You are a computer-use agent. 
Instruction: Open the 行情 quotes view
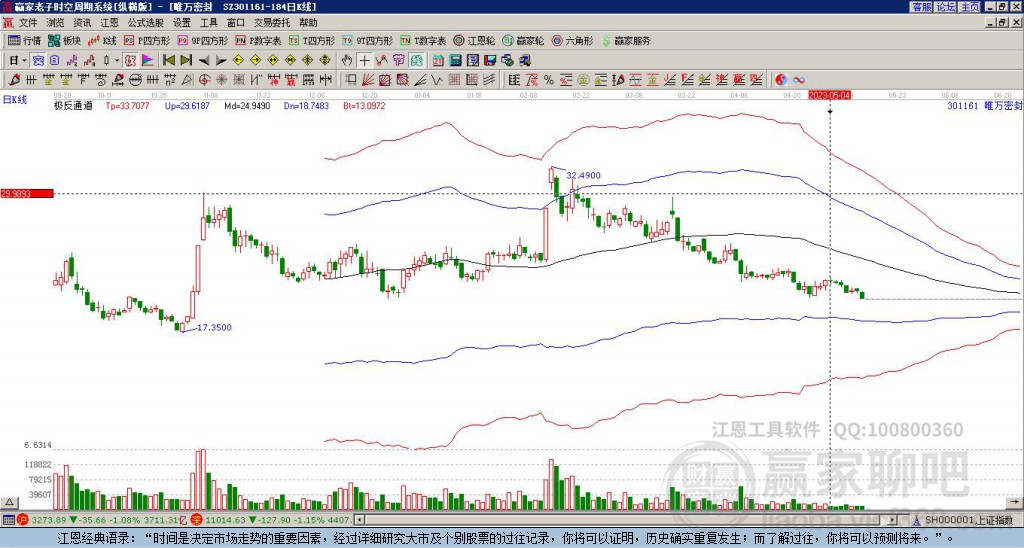point(25,40)
